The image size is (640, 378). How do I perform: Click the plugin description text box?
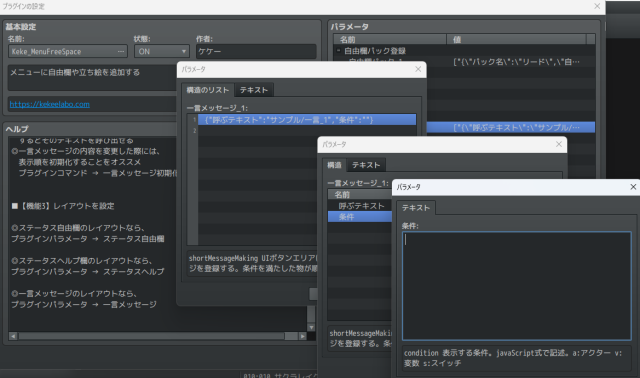coord(92,78)
